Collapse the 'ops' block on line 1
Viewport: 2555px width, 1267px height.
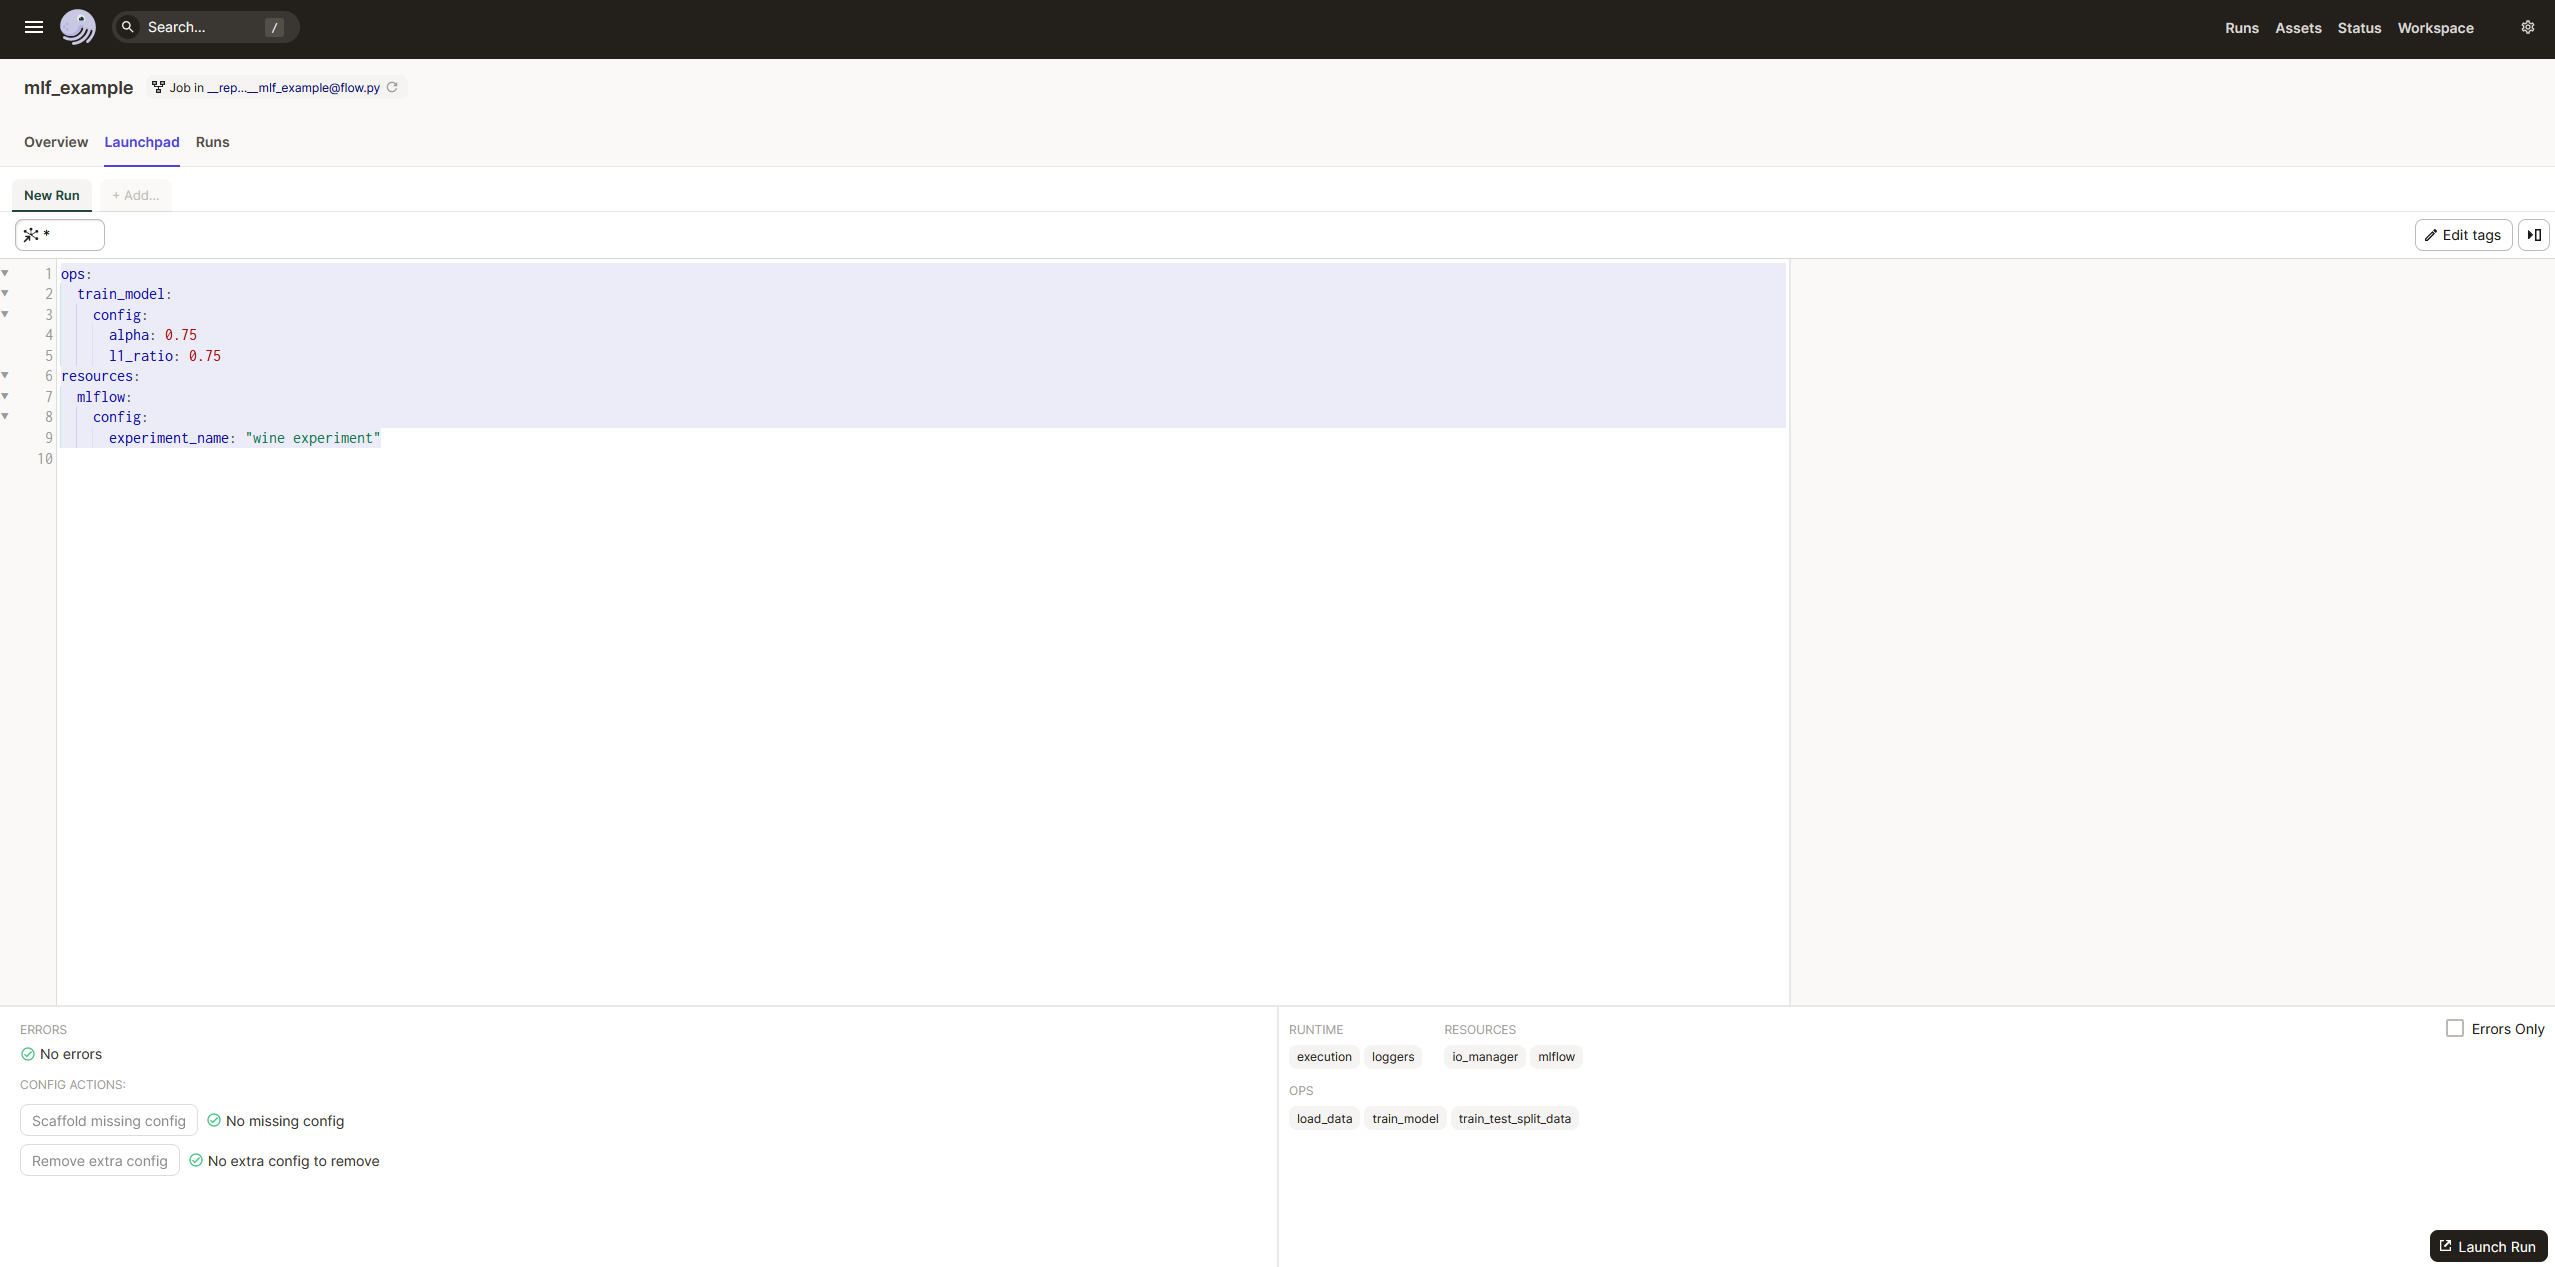tap(5, 273)
